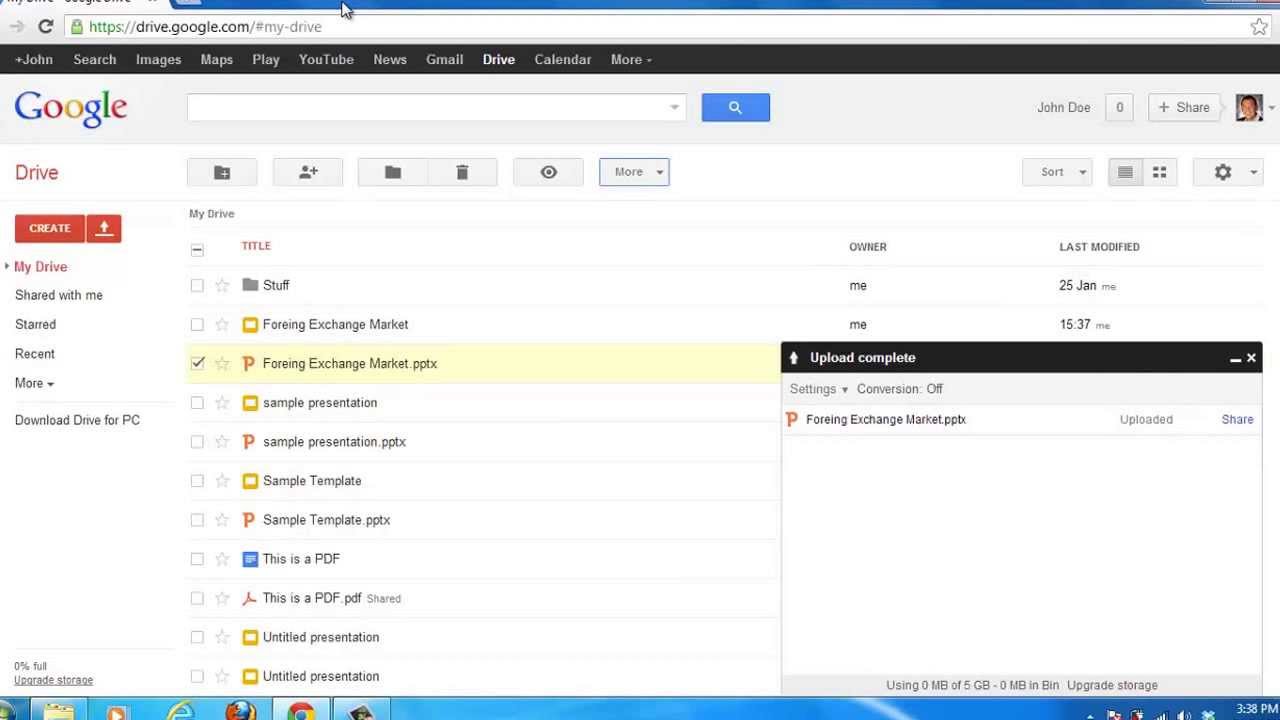Star the sample presentation row
Image resolution: width=1280 pixels, height=720 pixels.
pyautogui.click(x=222, y=403)
